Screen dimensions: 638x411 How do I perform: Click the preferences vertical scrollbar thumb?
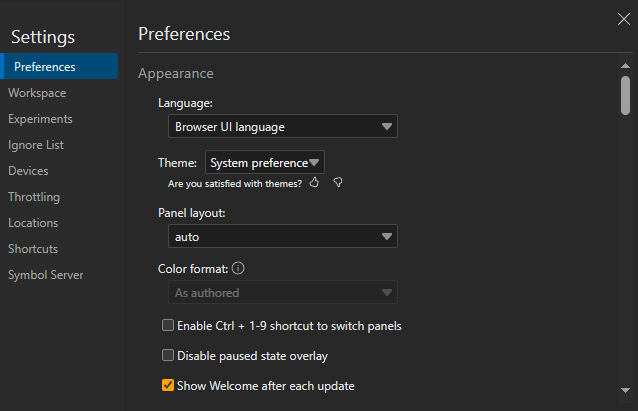click(625, 94)
